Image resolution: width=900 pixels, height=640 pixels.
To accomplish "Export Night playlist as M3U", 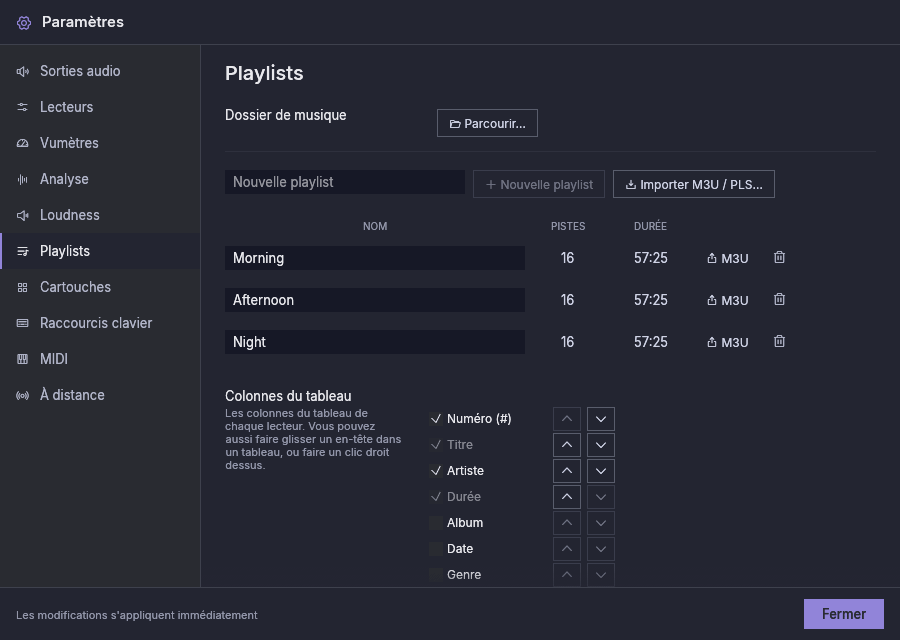I will pyautogui.click(x=727, y=342).
